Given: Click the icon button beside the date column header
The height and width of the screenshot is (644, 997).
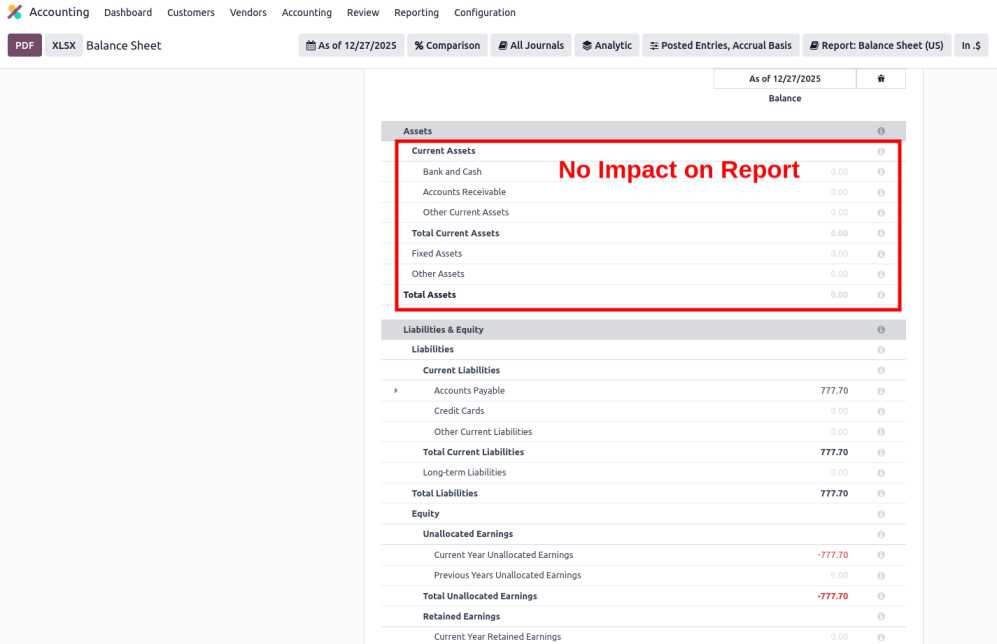Looking at the screenshot, I should pos(881,79).
